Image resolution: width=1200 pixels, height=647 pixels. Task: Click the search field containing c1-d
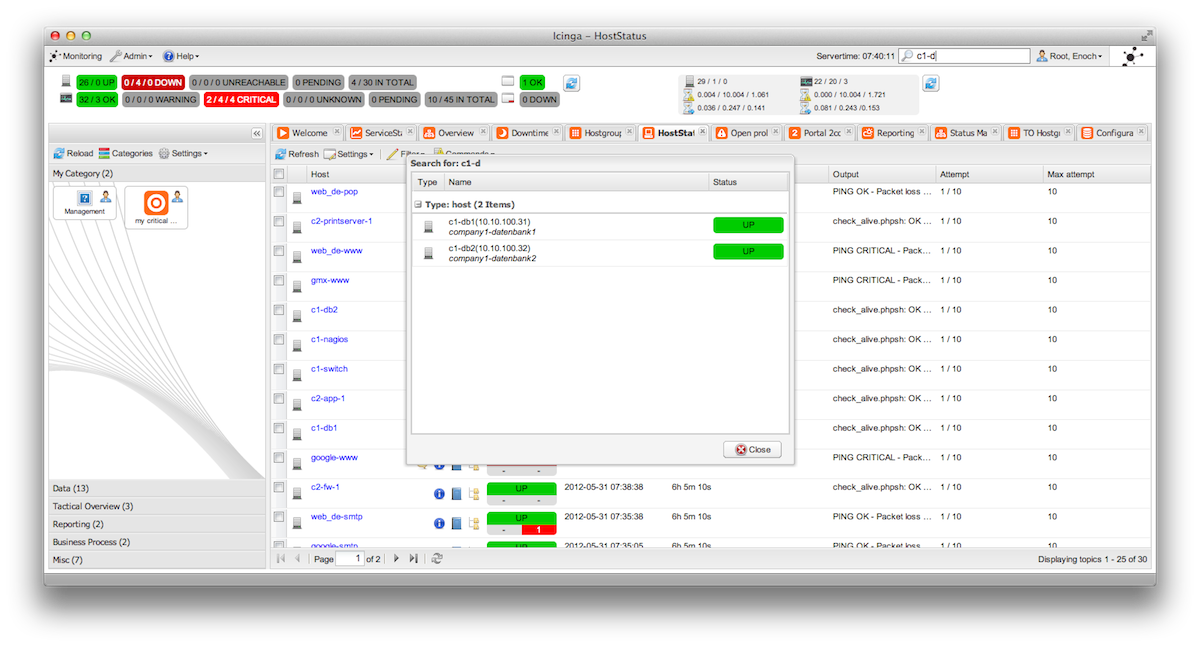[970, 57]
